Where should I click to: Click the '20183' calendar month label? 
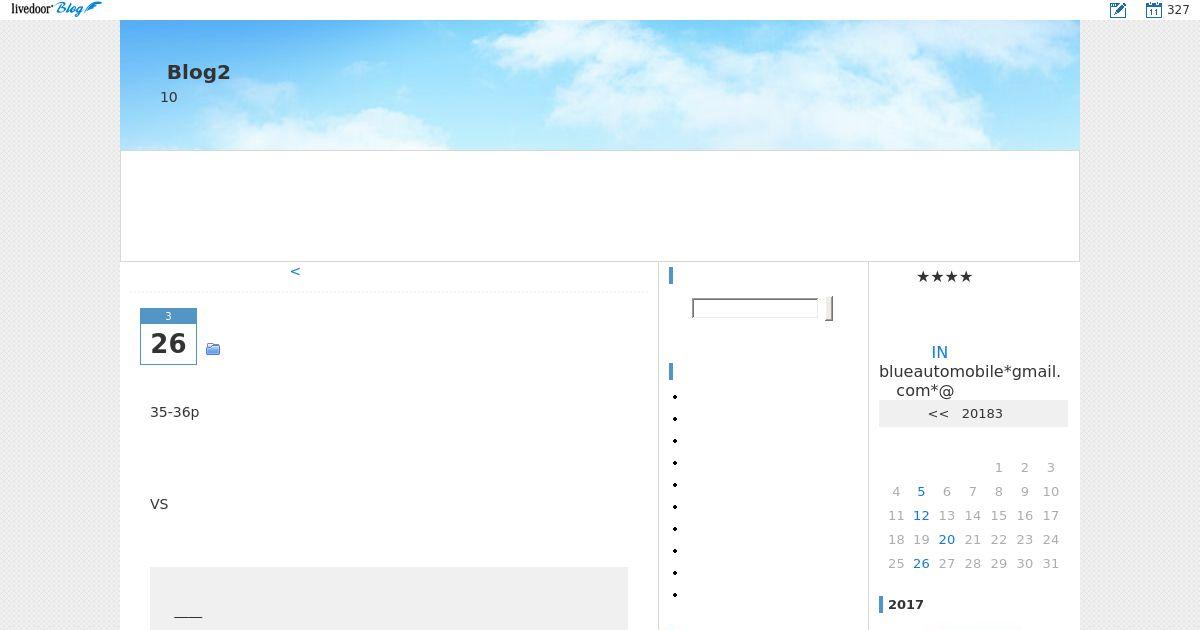(x=982, y=413)
